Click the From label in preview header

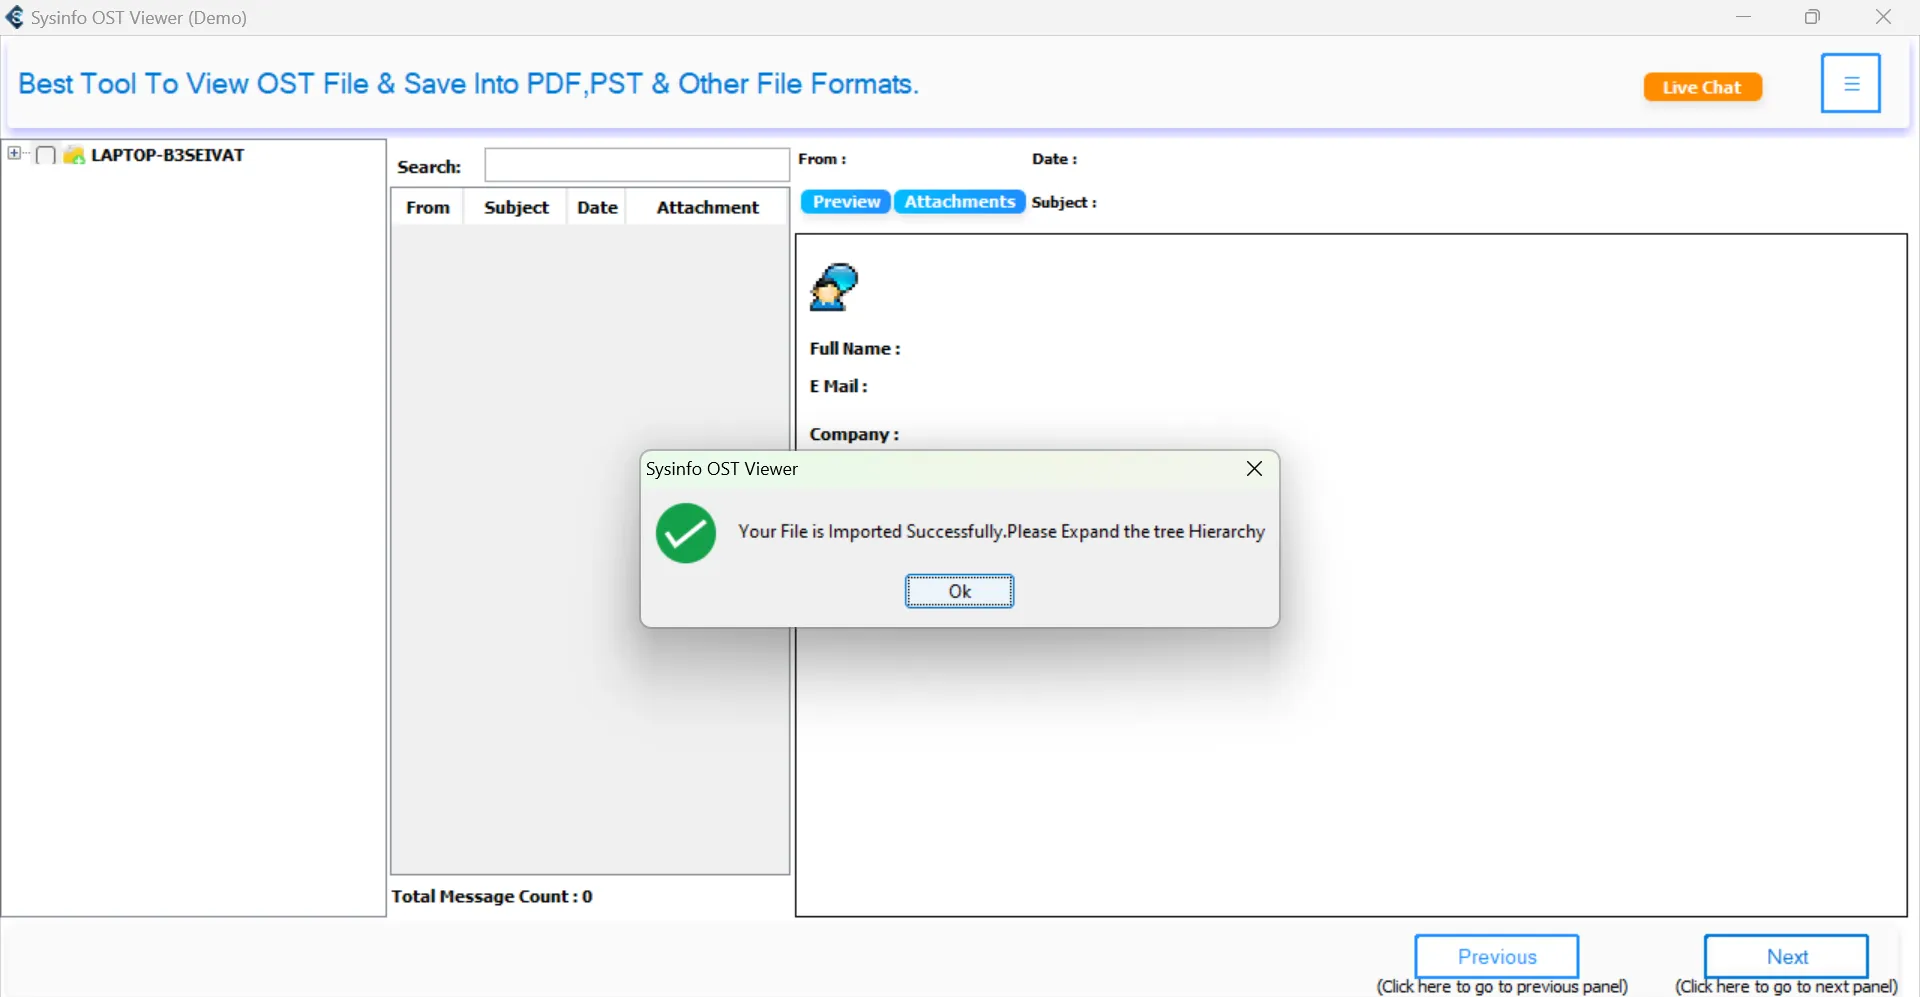(822, 159)
